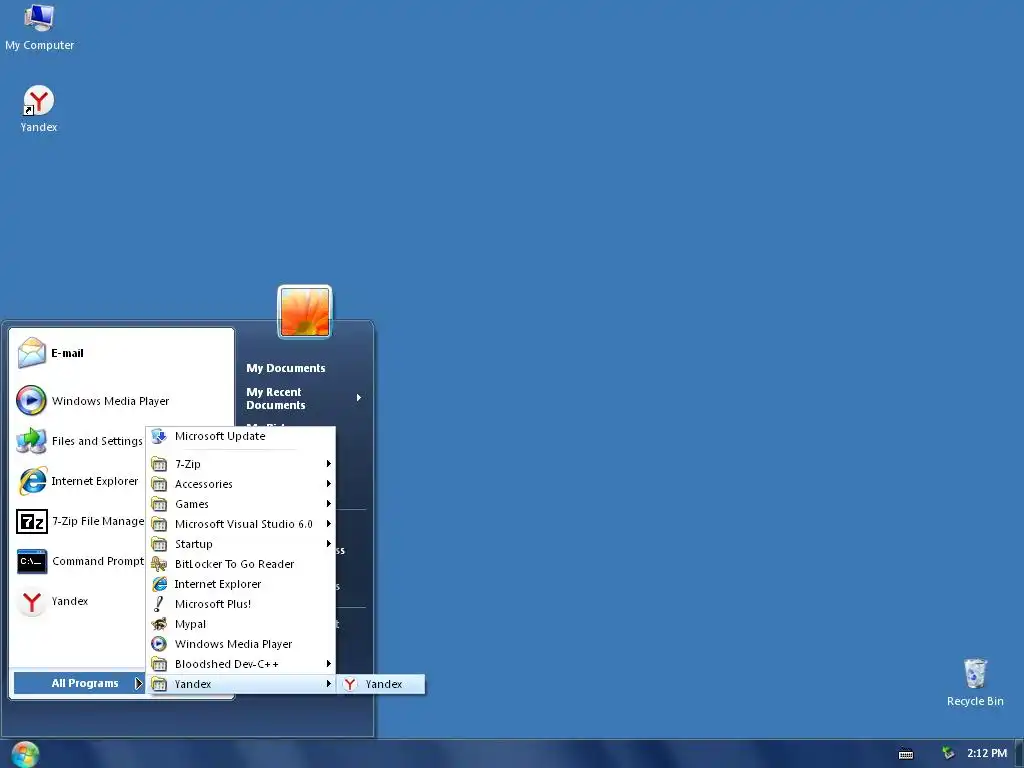This screenshot has width=1024, height=768.
Task: Click the Games label
Action: coord(191,504)
